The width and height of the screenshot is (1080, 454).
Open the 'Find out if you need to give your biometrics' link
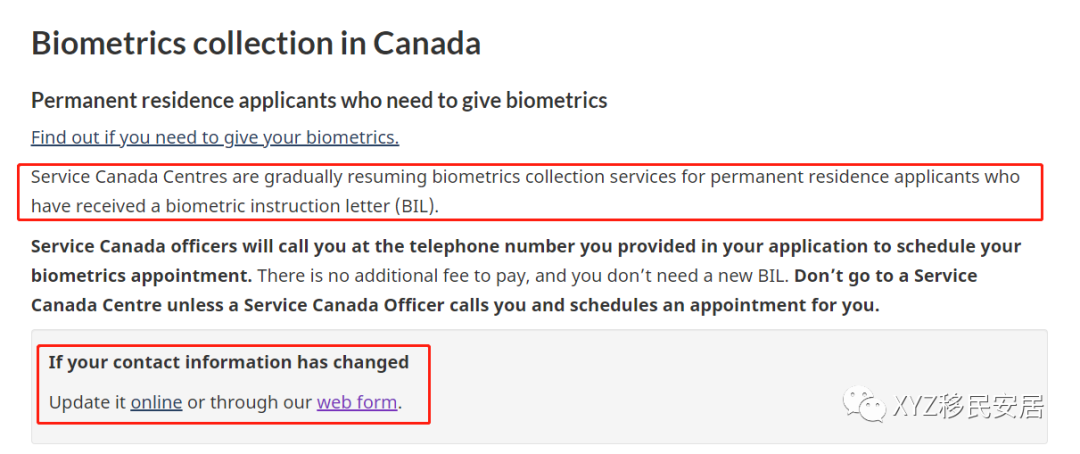[x=215, y=138]
